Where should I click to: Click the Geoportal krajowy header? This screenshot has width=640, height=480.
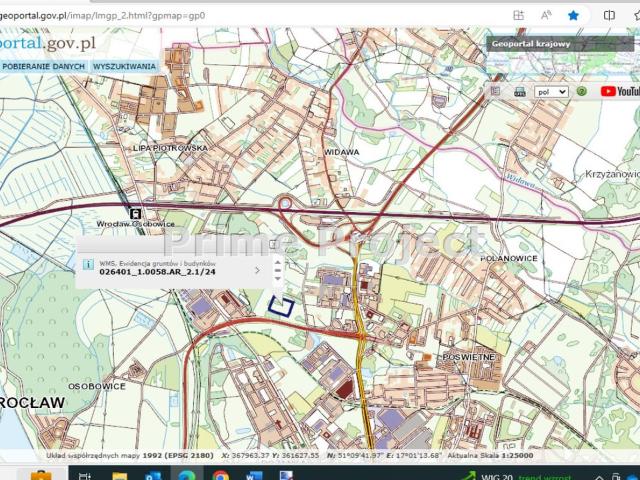click(530, 44)
